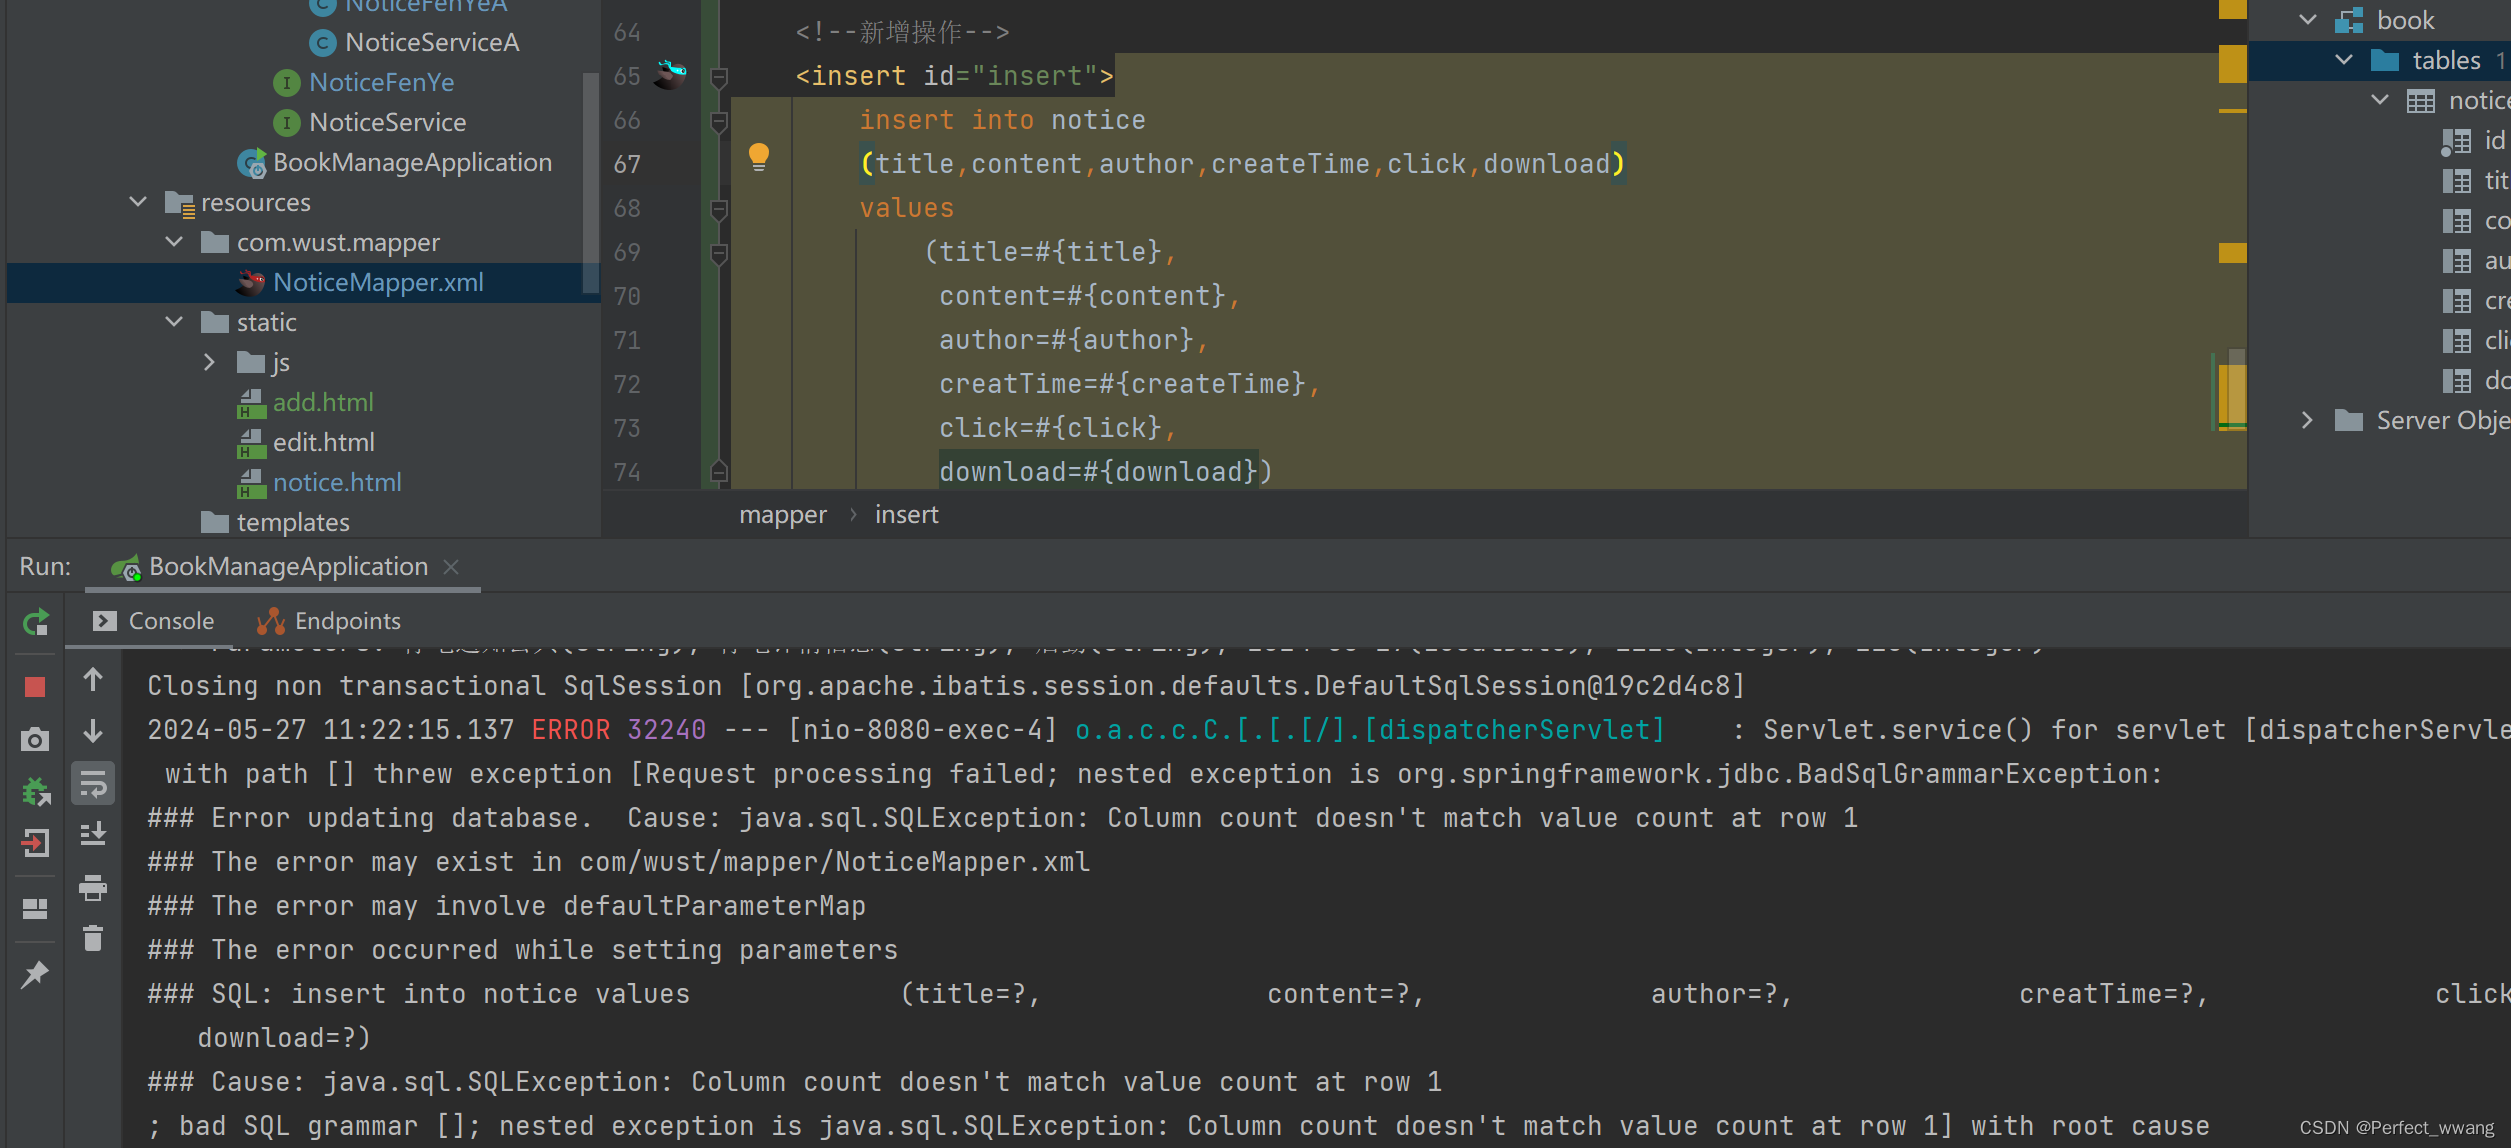Viewport: 2511px width, 1148px height.
Task: Clear console with trash icon
Action: pos(93,938)
